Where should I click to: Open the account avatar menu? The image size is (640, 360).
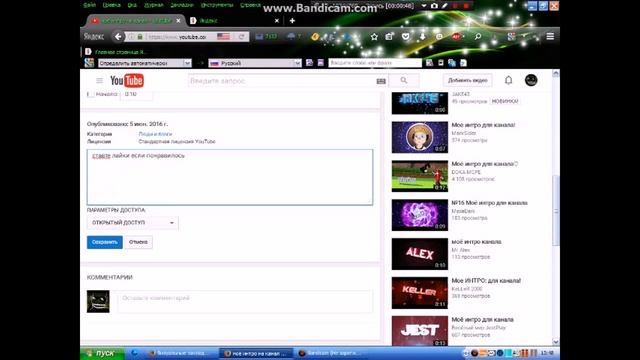pos(531,80)
